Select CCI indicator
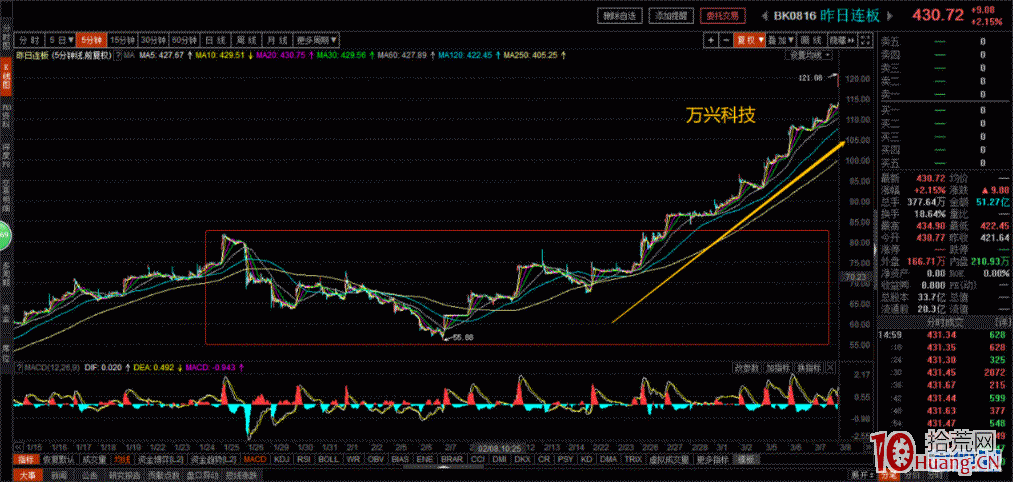 (x=479, y=459)
